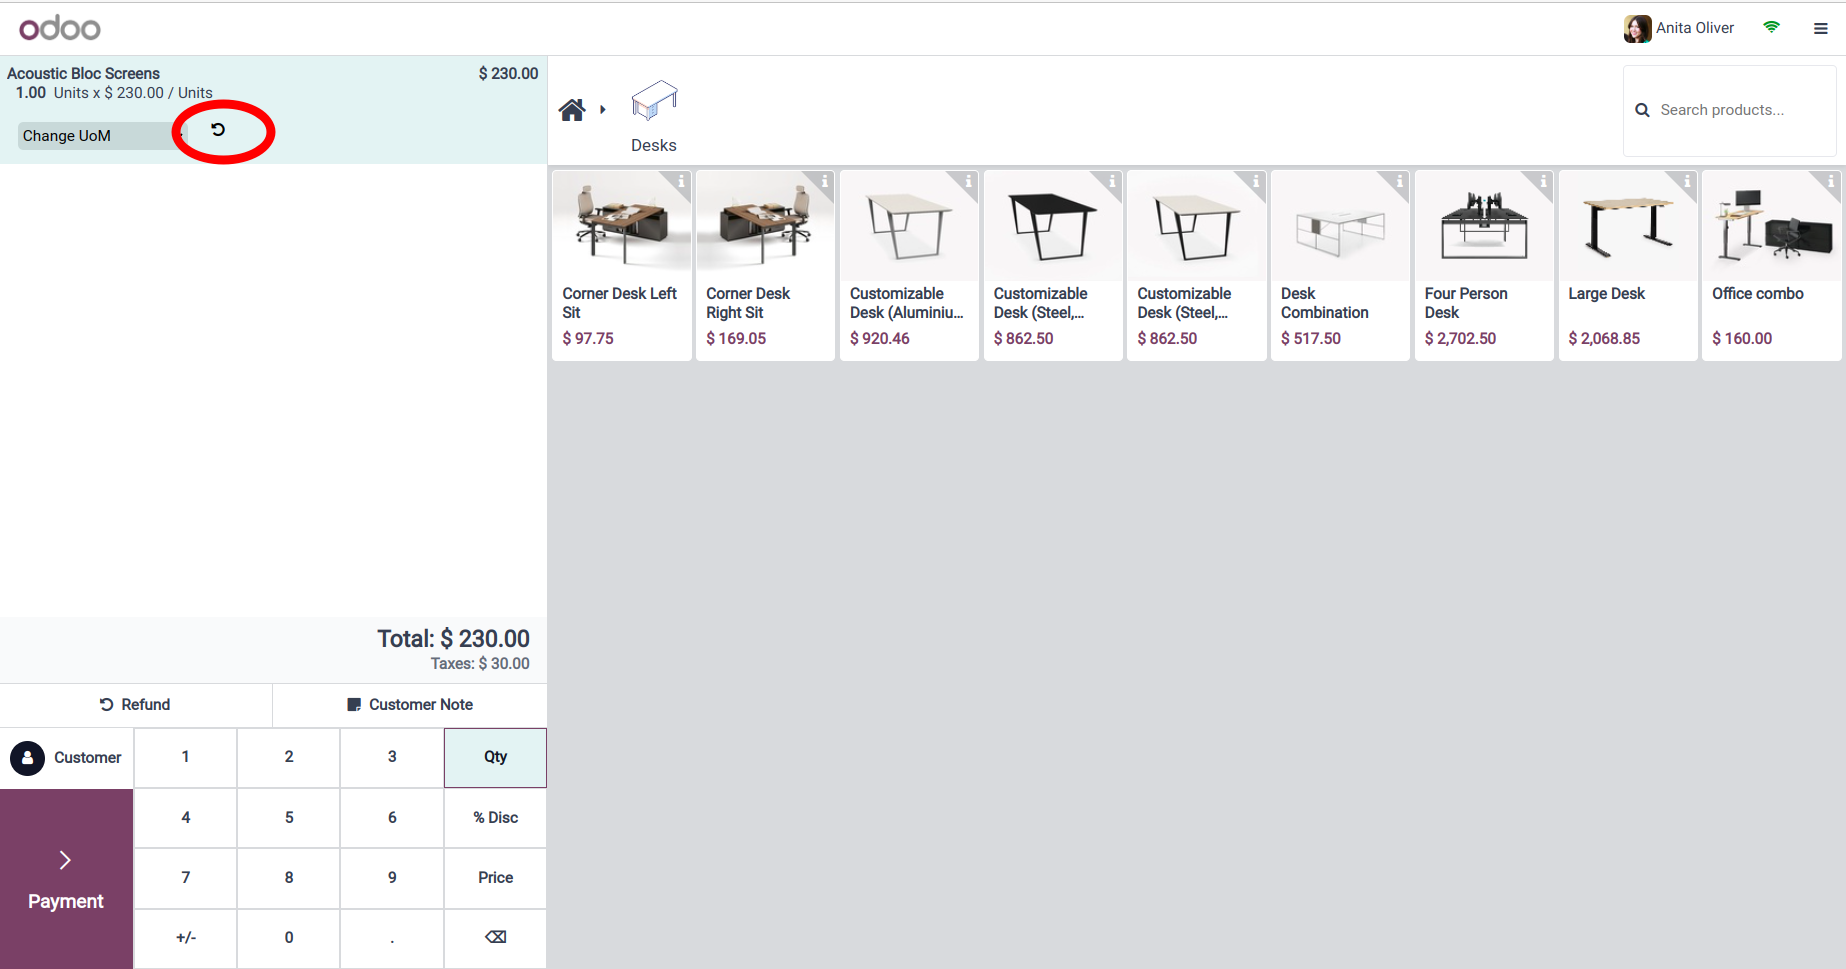This screenshot has height=969, width=1846.
Task: Select the Desks category
Action: (654, 116)
